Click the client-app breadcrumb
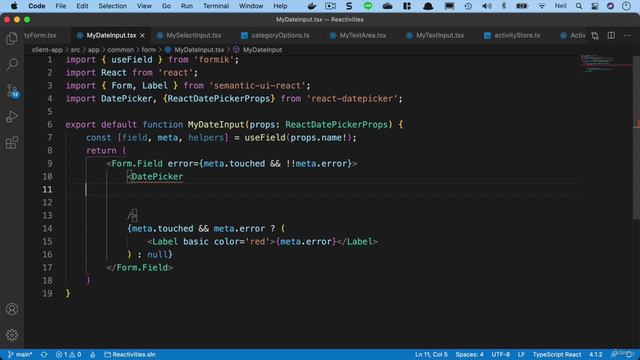Screen dimensions: 640x360 (47, 50)
